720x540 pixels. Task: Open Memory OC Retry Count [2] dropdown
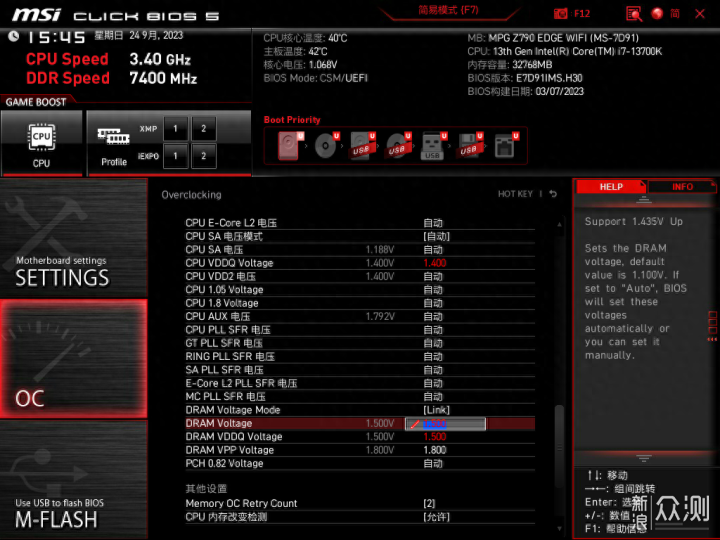pyautogui.click(x=429, y=504)
